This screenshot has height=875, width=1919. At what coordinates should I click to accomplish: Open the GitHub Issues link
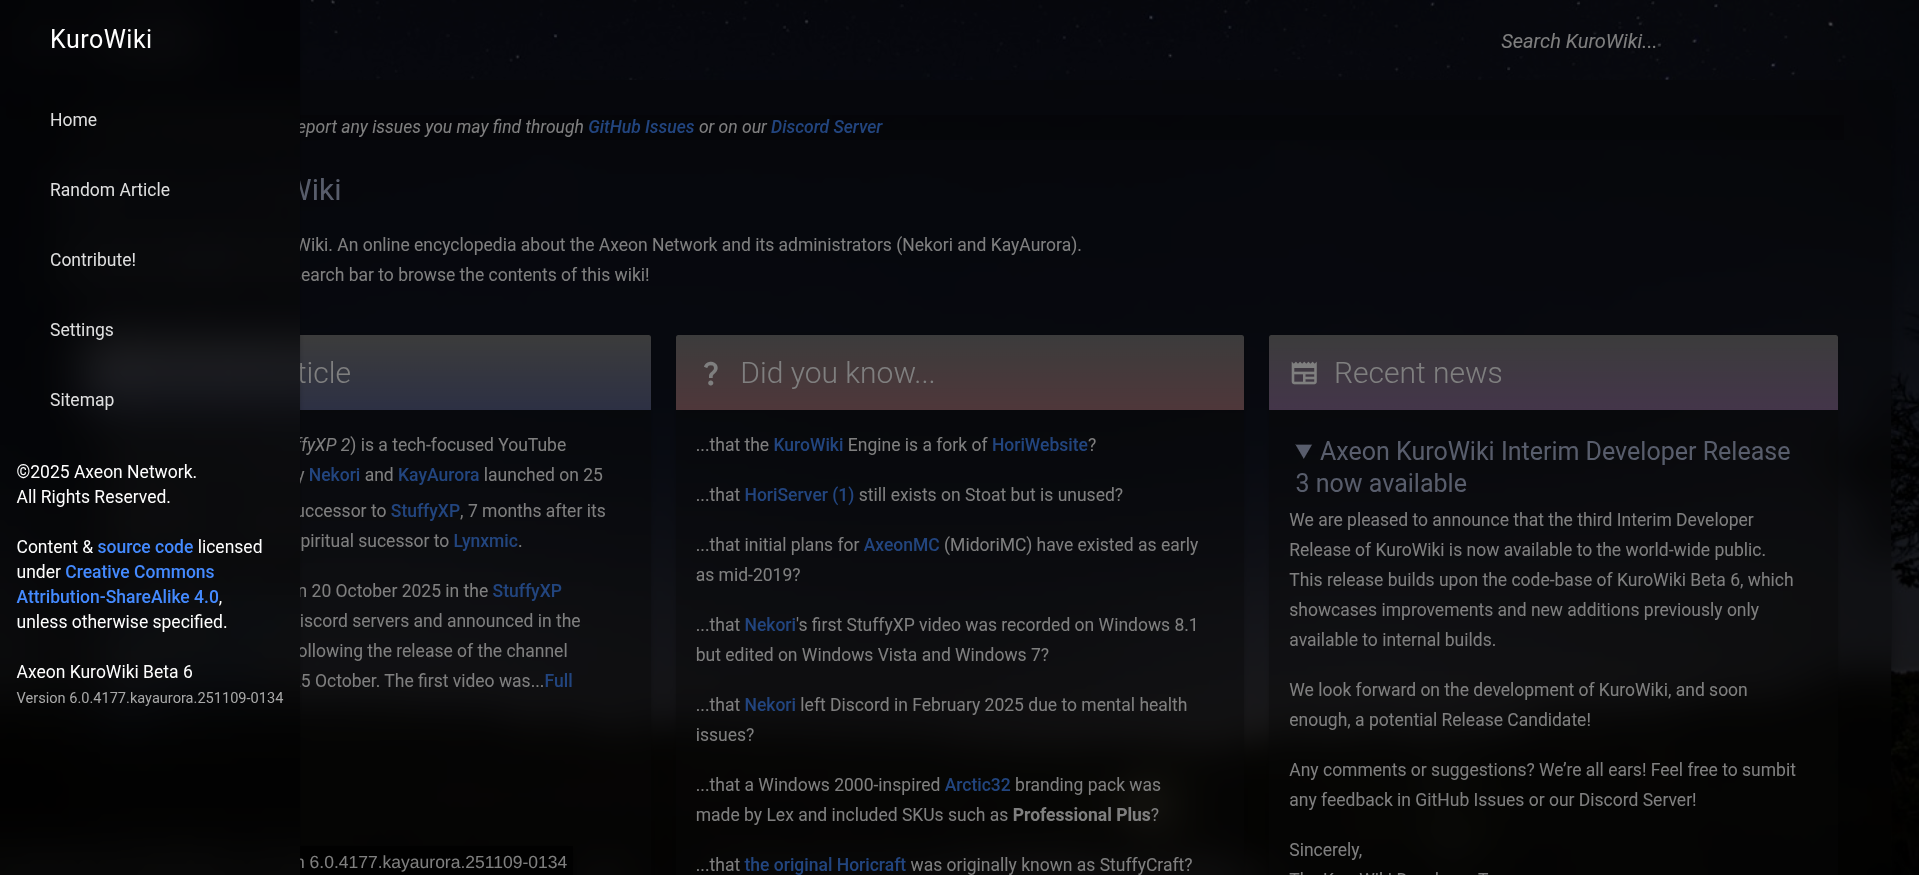(640, 127)
